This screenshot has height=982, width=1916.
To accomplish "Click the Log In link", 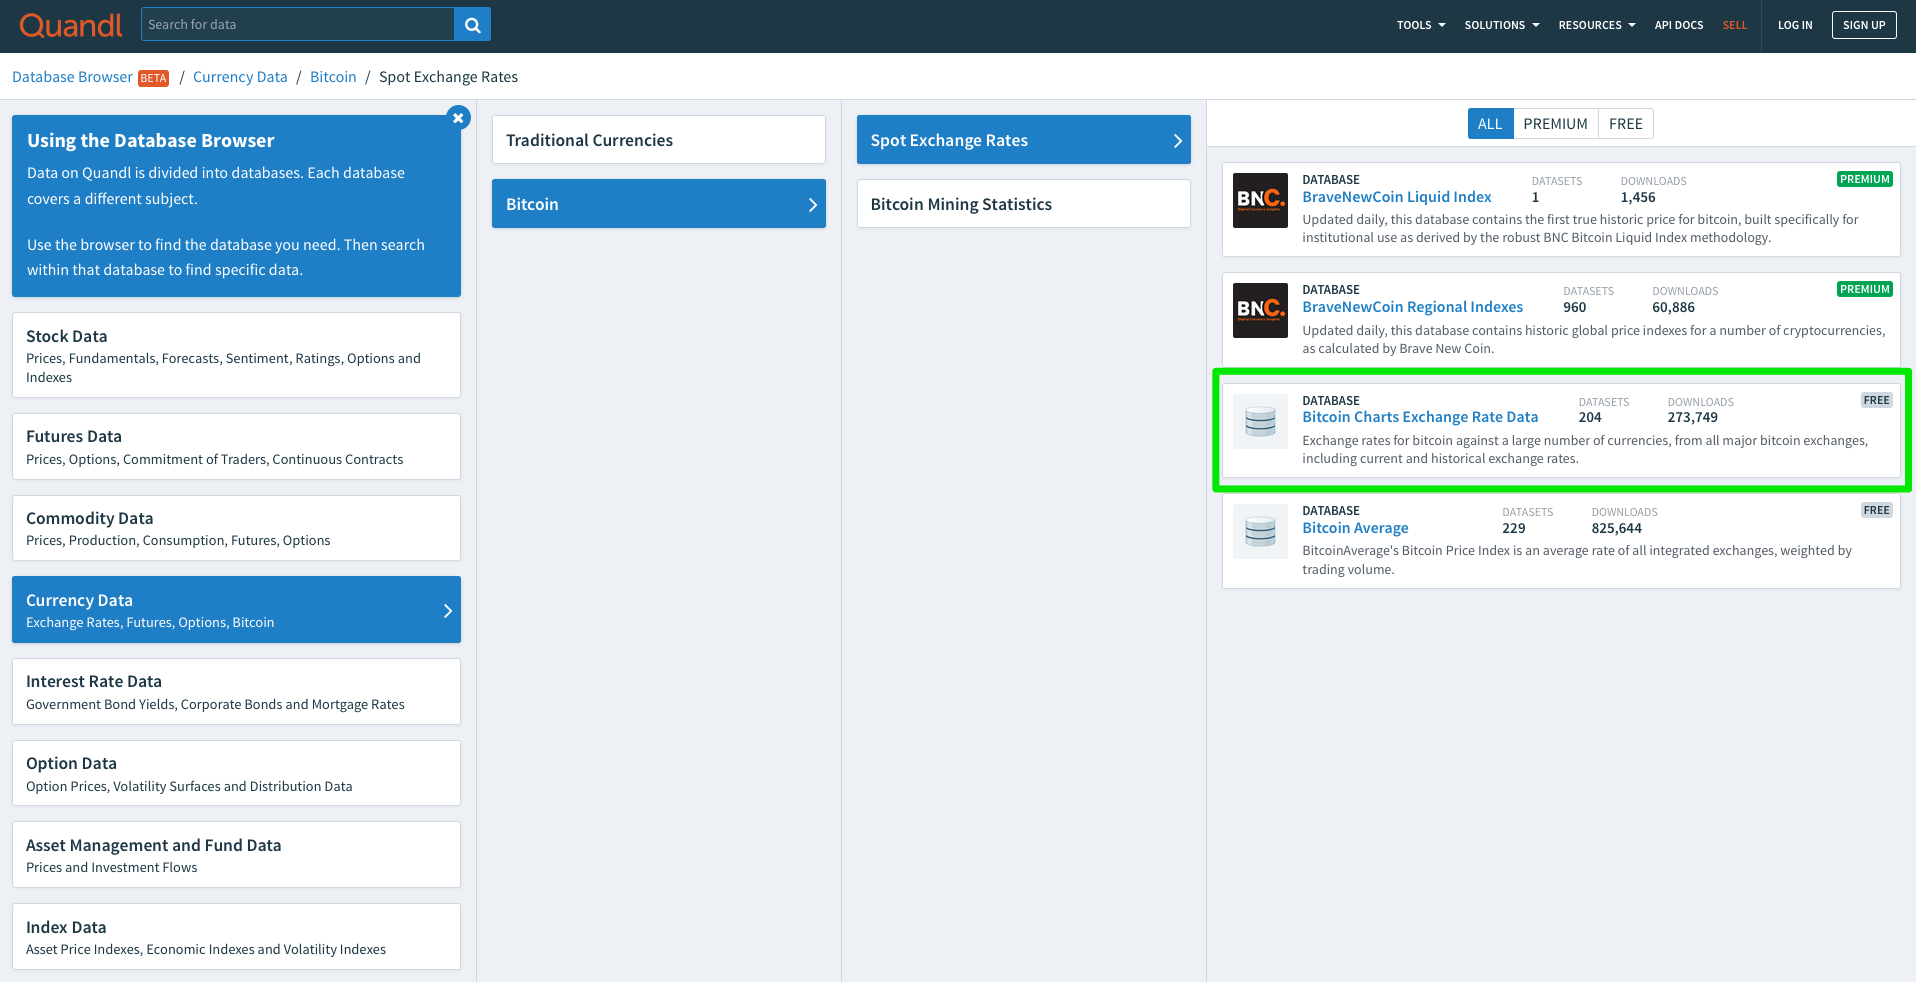I will tap(1795, 25).
